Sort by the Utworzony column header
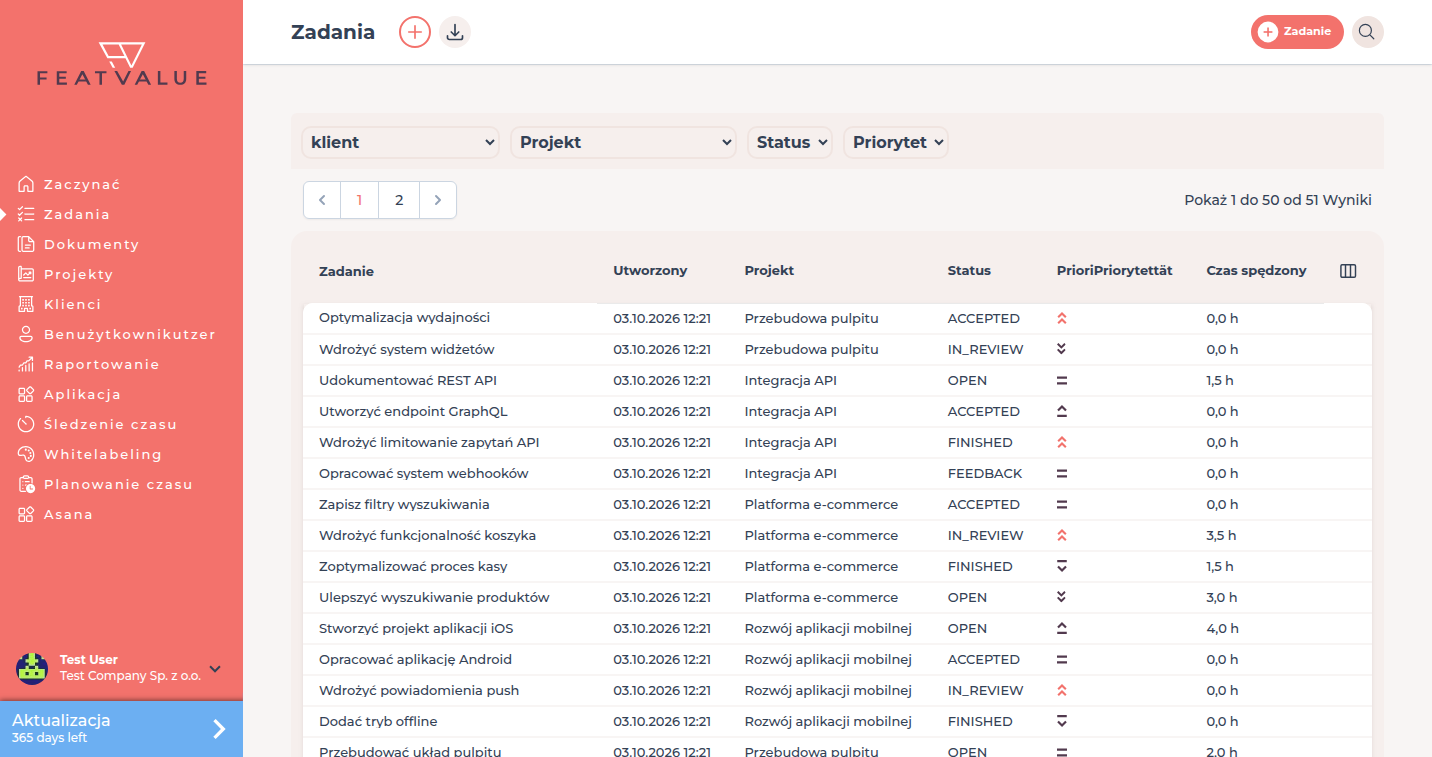The image size is (1432, 757). click(650, 271)
